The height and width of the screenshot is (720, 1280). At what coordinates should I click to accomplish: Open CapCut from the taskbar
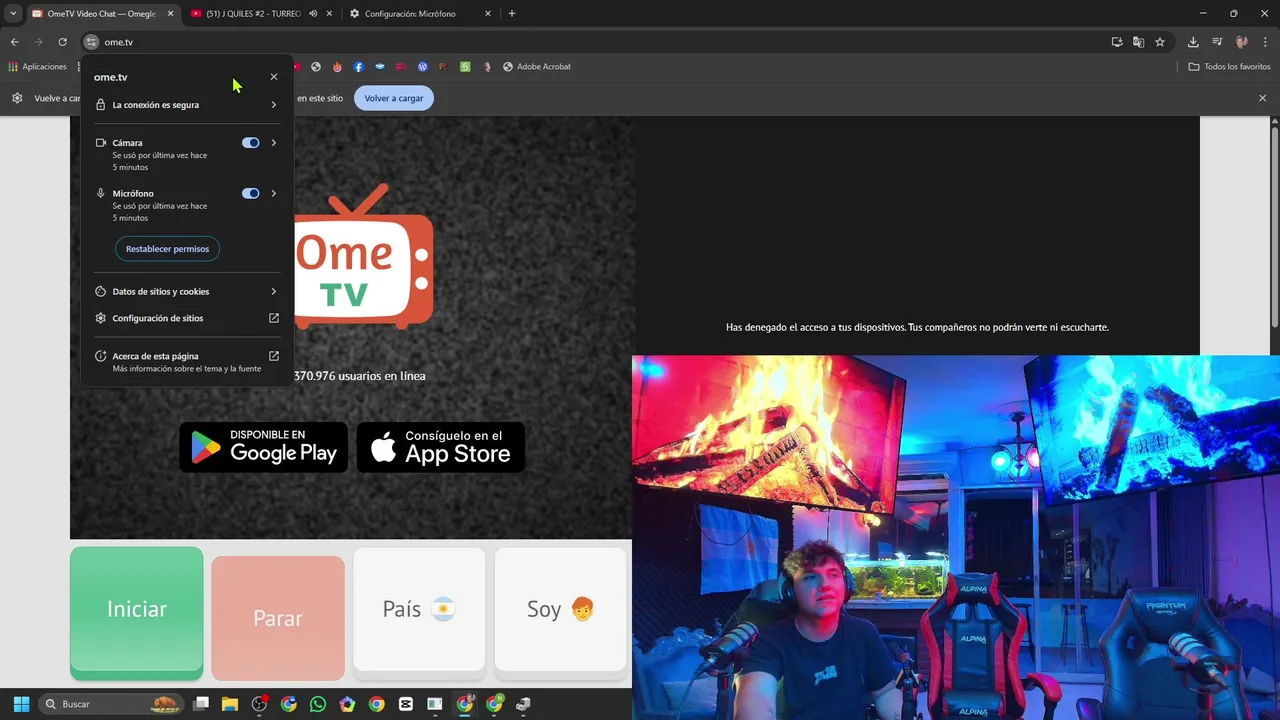point(405,704)
